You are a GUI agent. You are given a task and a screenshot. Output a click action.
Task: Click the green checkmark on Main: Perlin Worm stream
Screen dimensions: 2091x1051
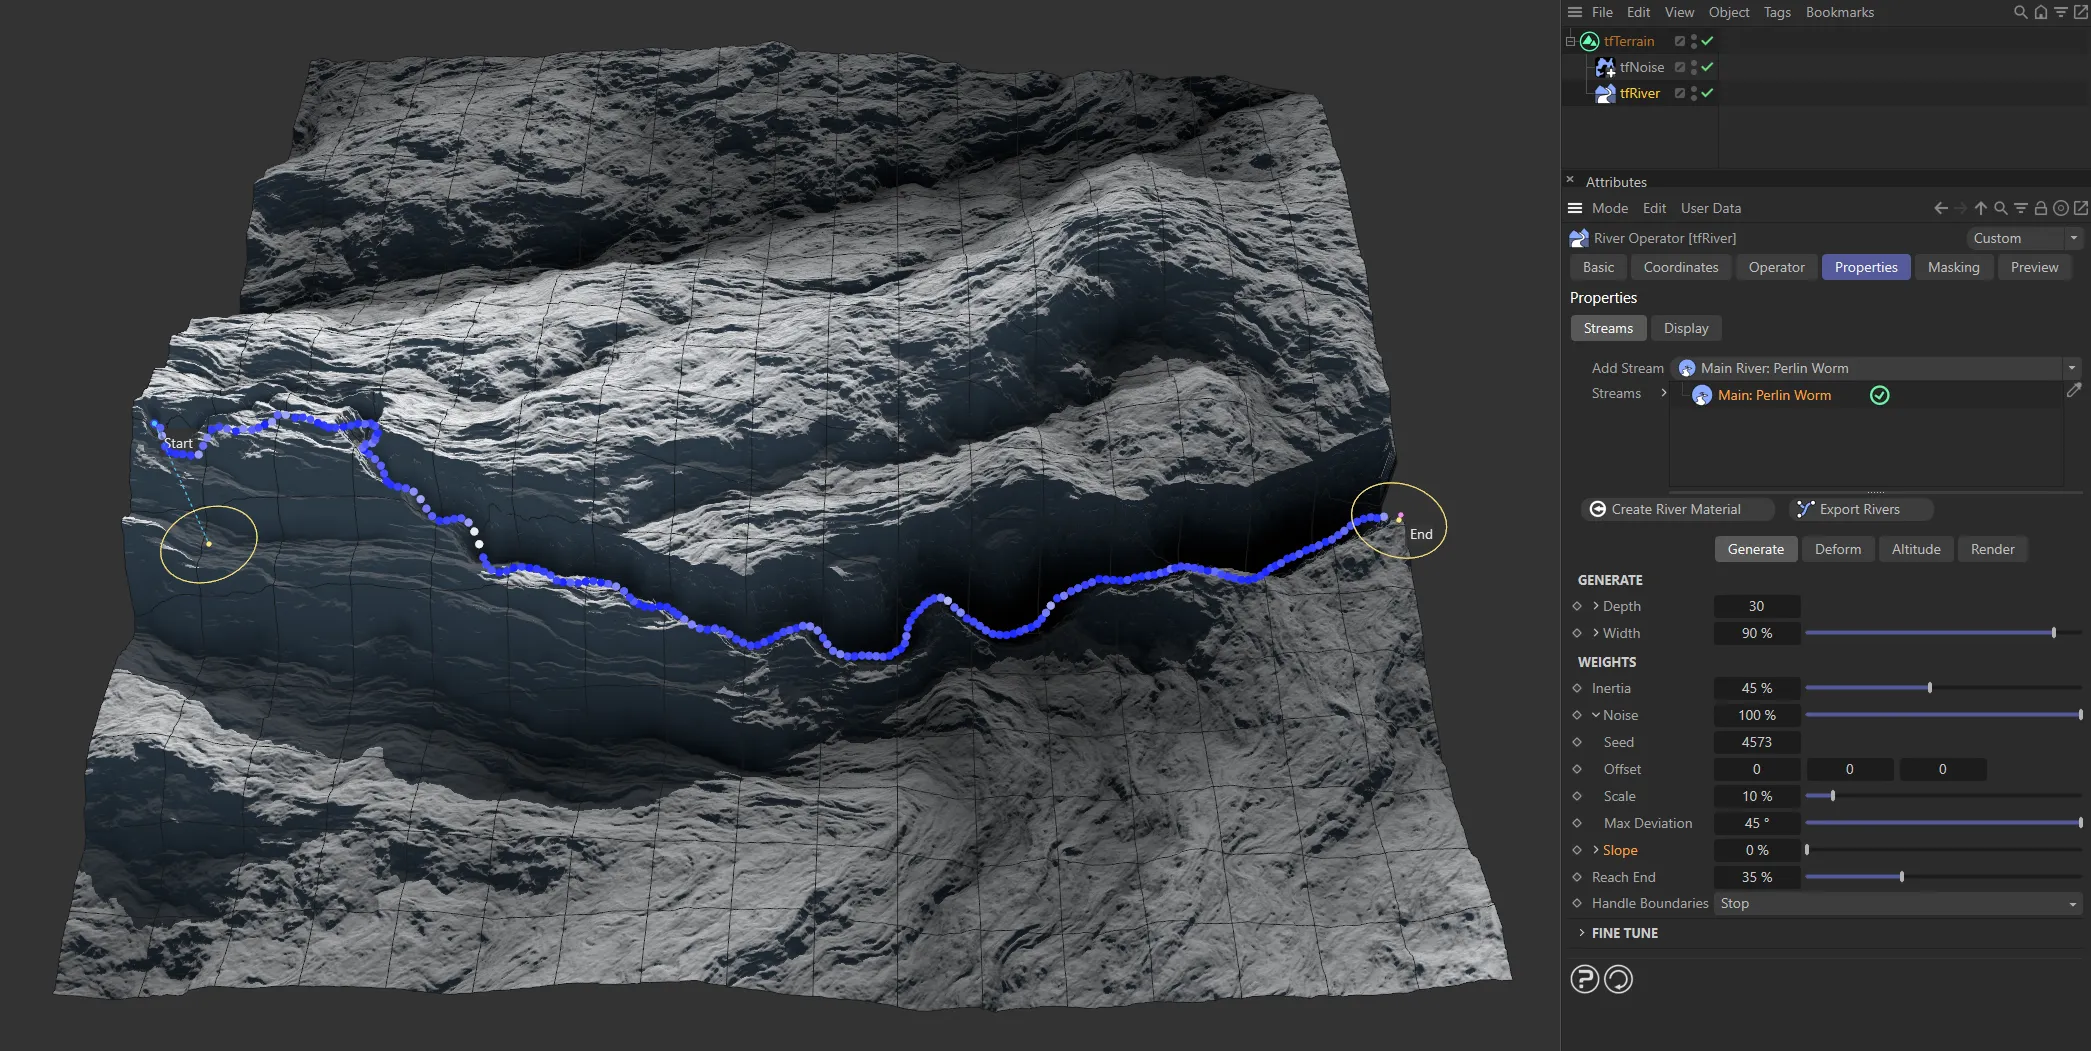(1880, 395)
